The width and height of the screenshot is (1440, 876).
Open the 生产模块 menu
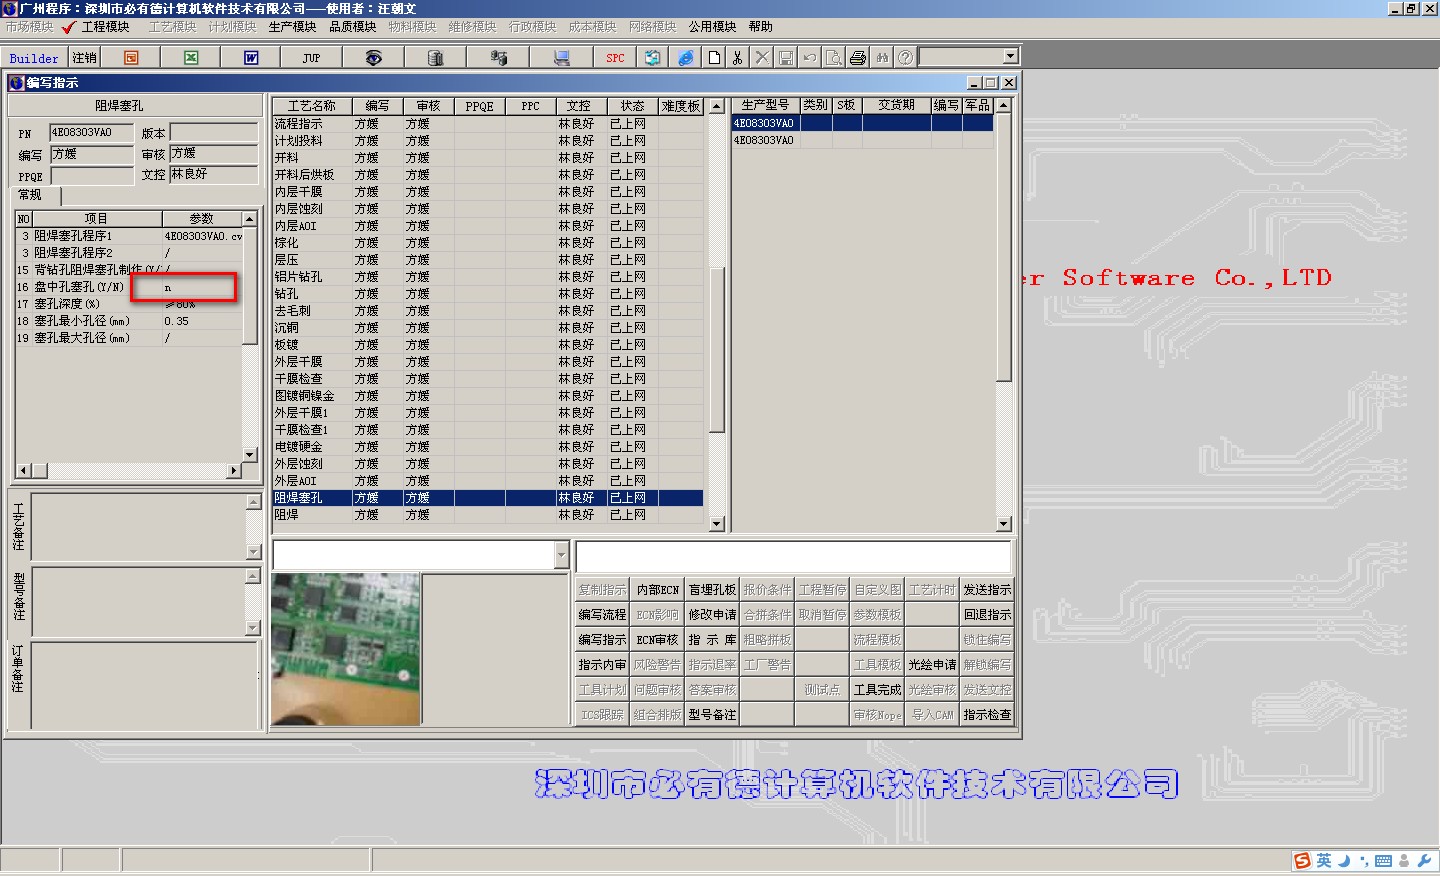coord(292,27)
